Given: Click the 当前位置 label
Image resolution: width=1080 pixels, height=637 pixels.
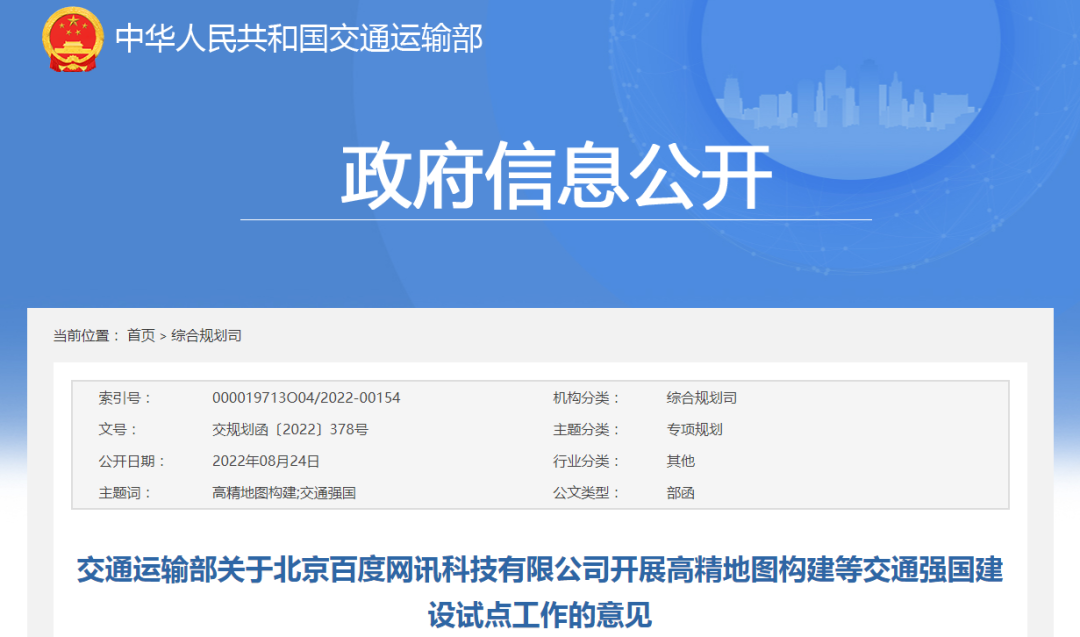Looking at the screenshot, I should coord(86,335).
